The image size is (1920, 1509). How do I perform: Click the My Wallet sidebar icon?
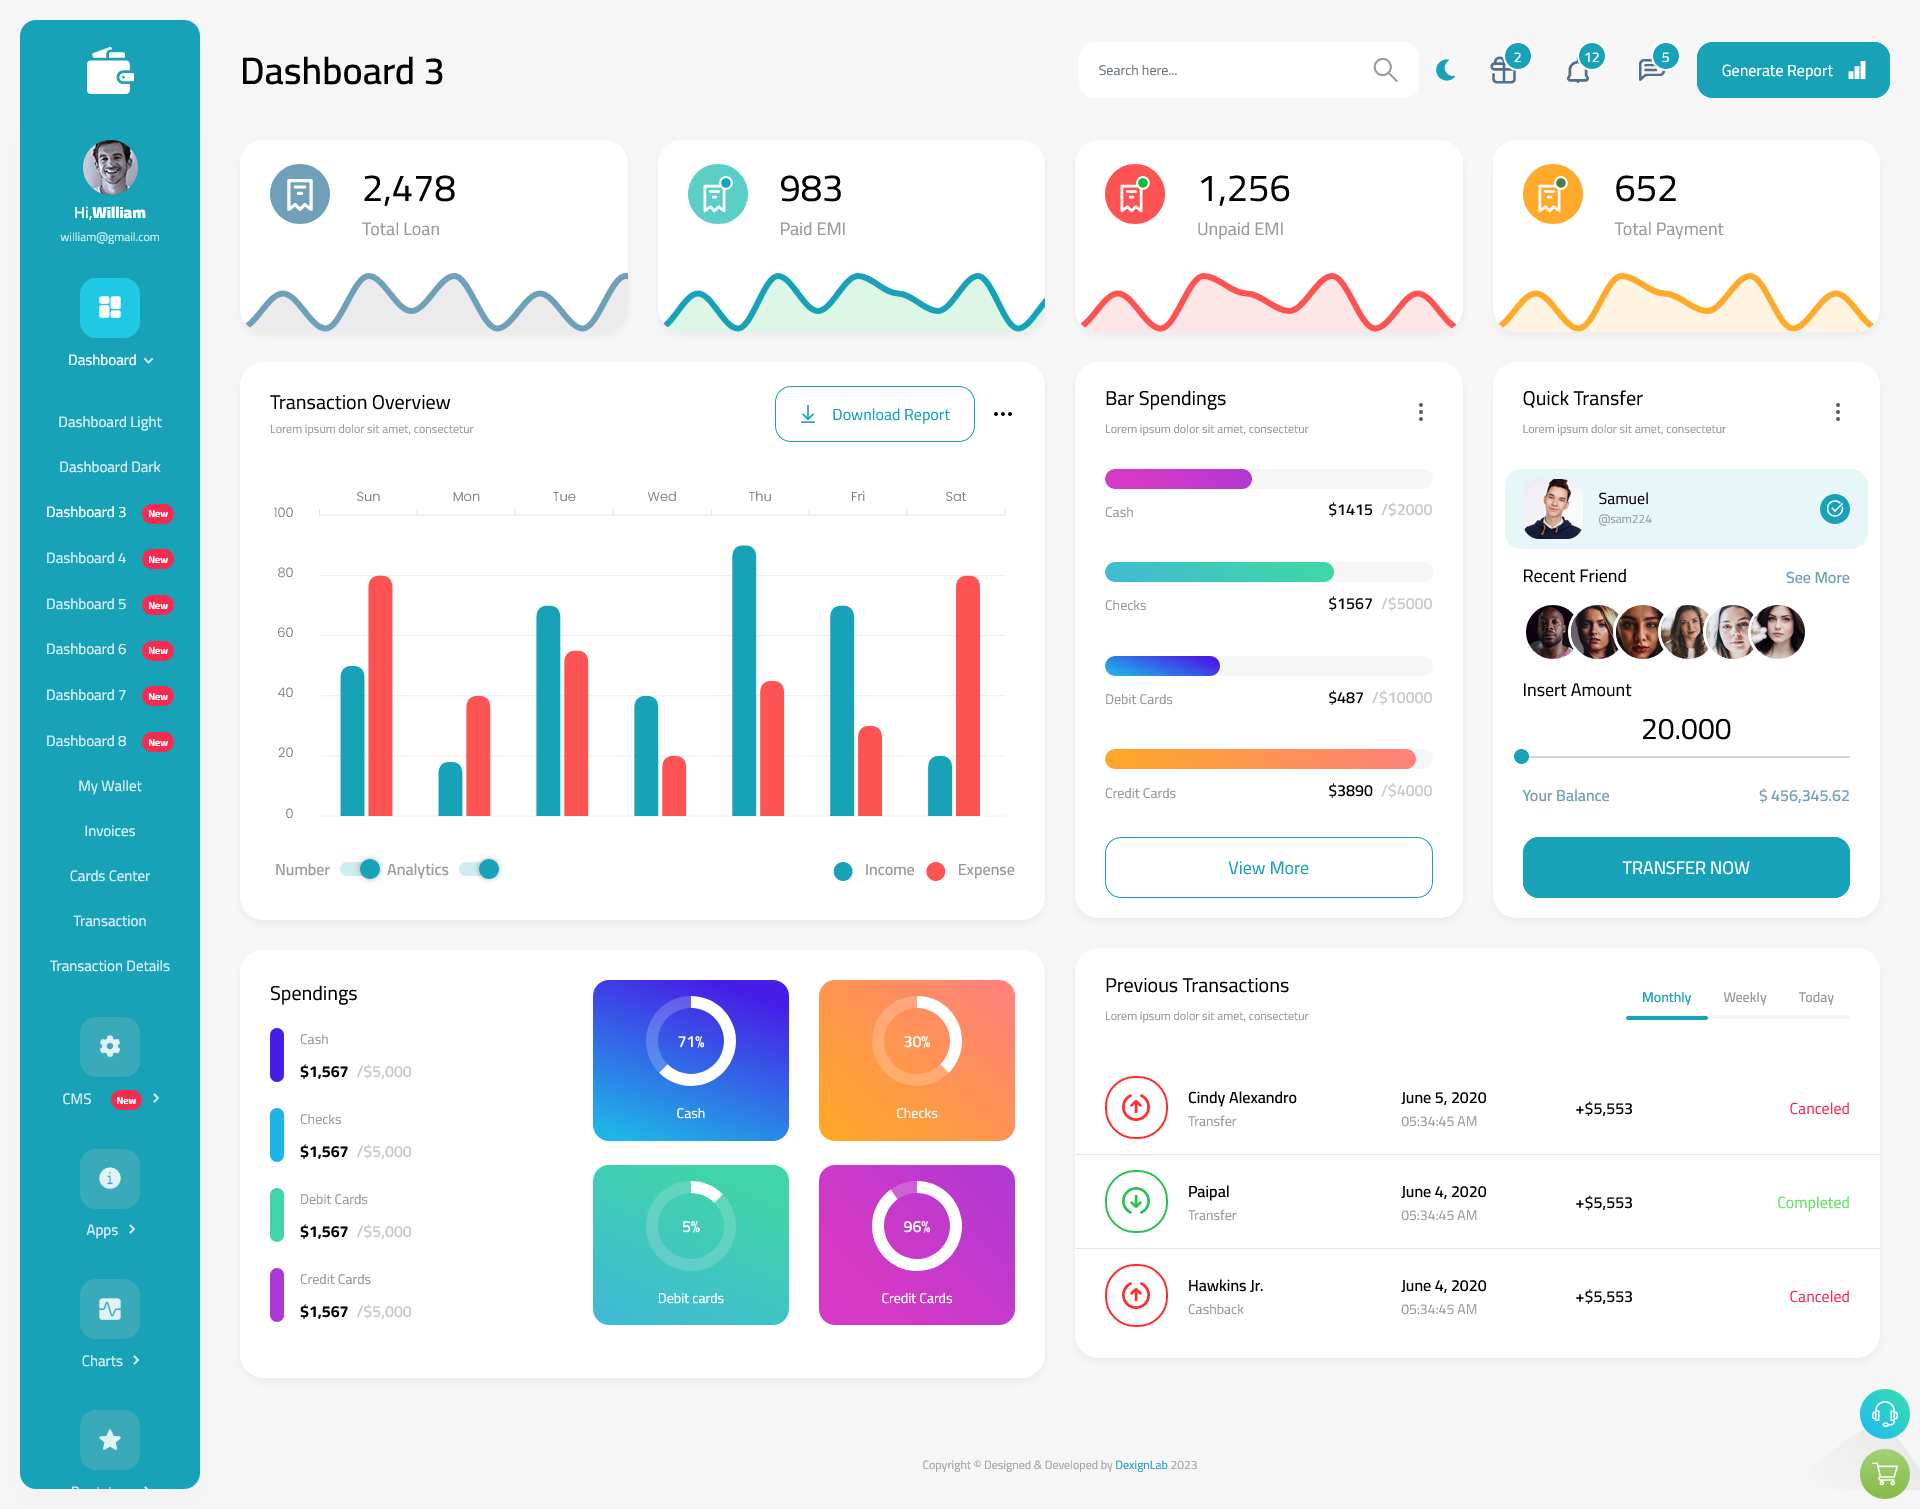pyautogui.click(x=109, y=784)
